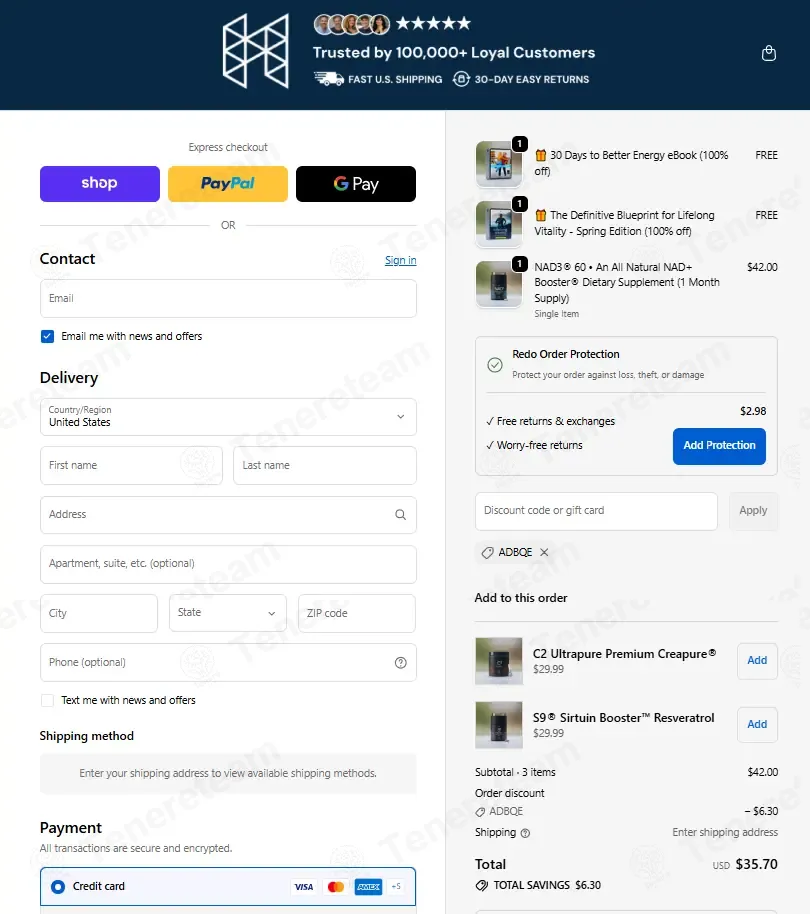Click the Shipping method heading
This screenshot has height=914, width=810.
(x=86, y=736)
